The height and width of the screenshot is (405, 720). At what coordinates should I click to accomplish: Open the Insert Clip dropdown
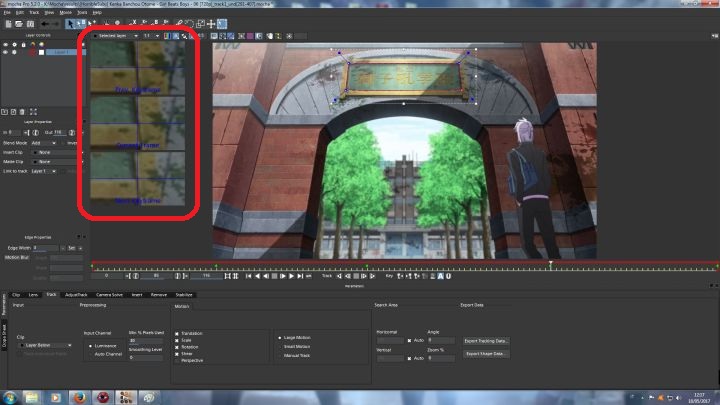pos(56,152)
